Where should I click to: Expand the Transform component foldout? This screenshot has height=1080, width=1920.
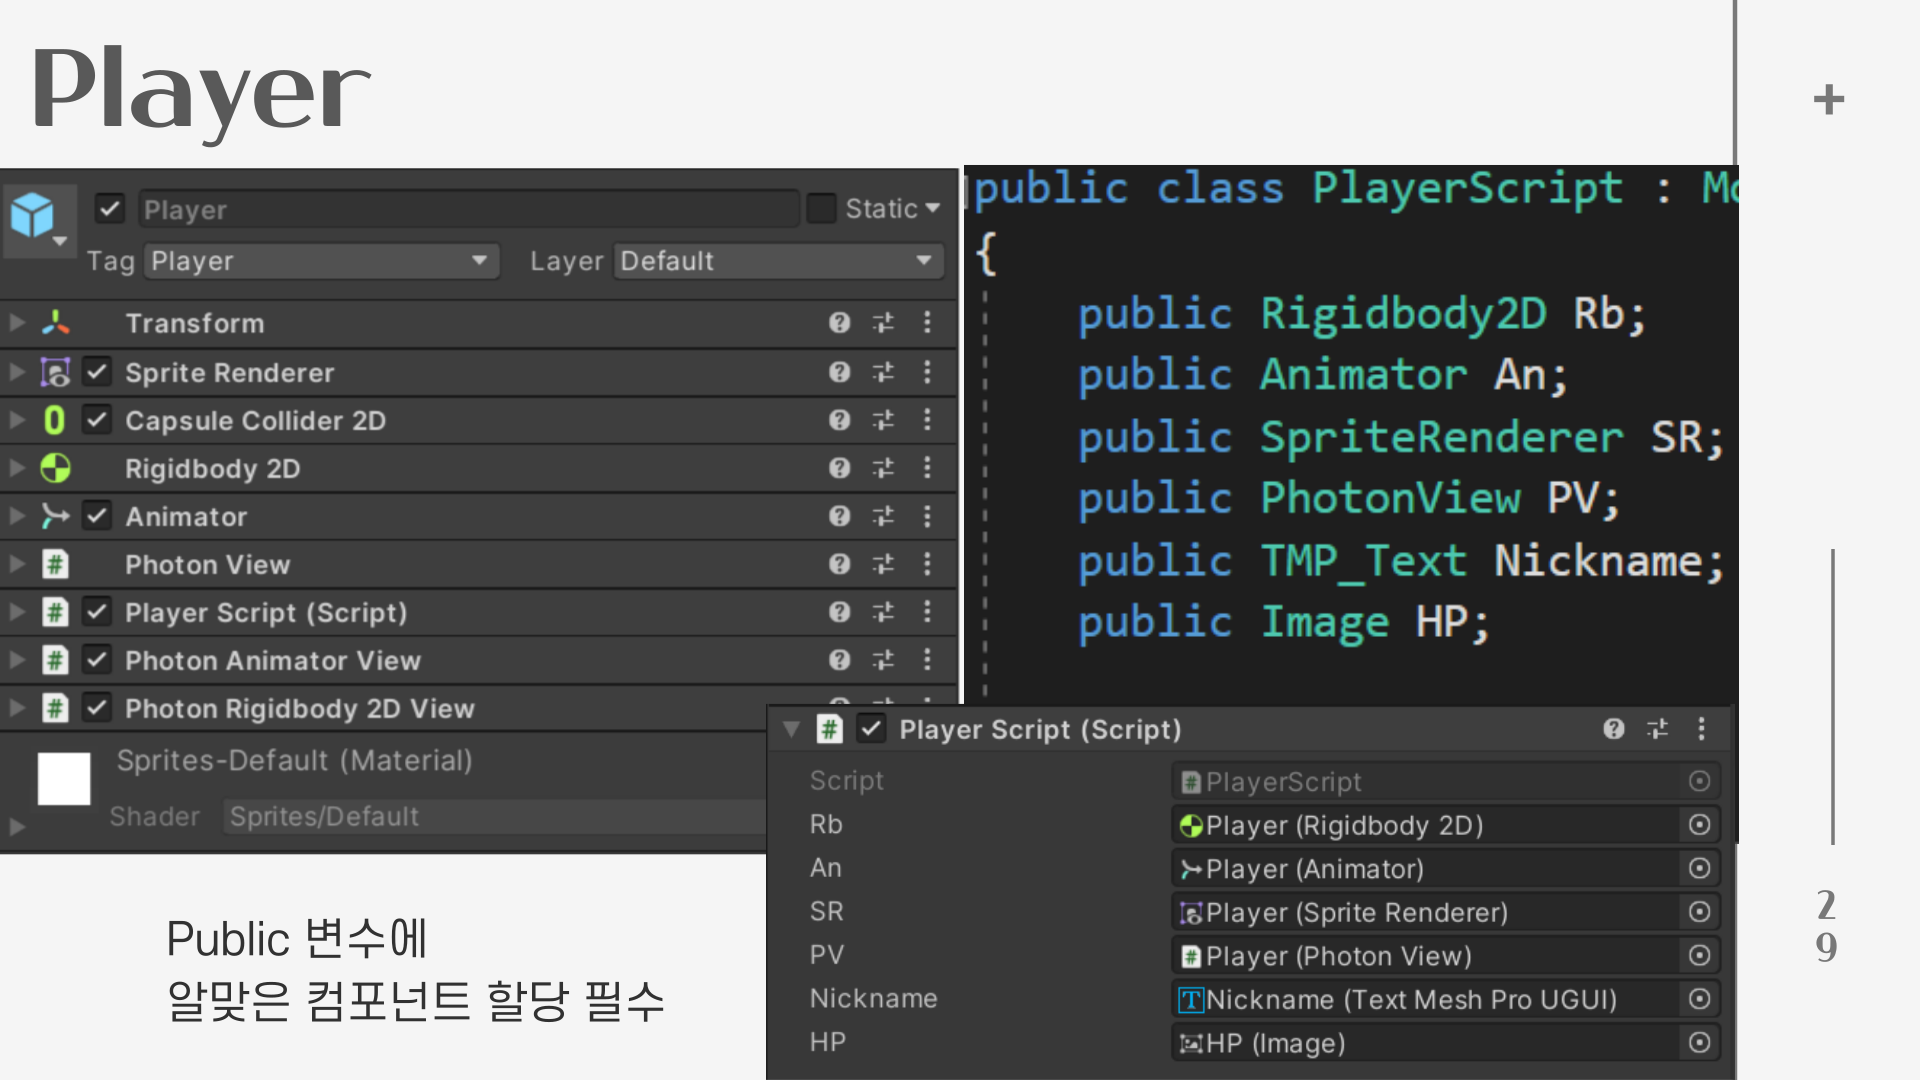[x=17, y=322]
